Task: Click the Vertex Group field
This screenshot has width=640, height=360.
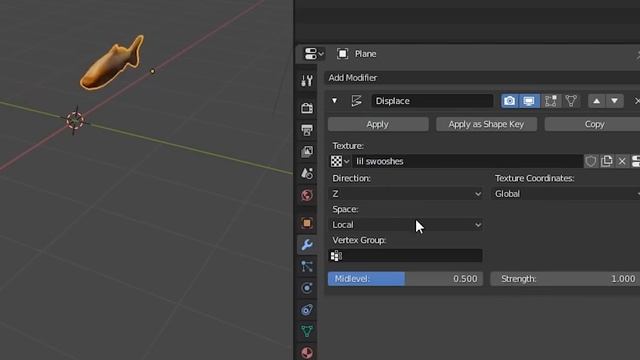Action: (406, 256)
